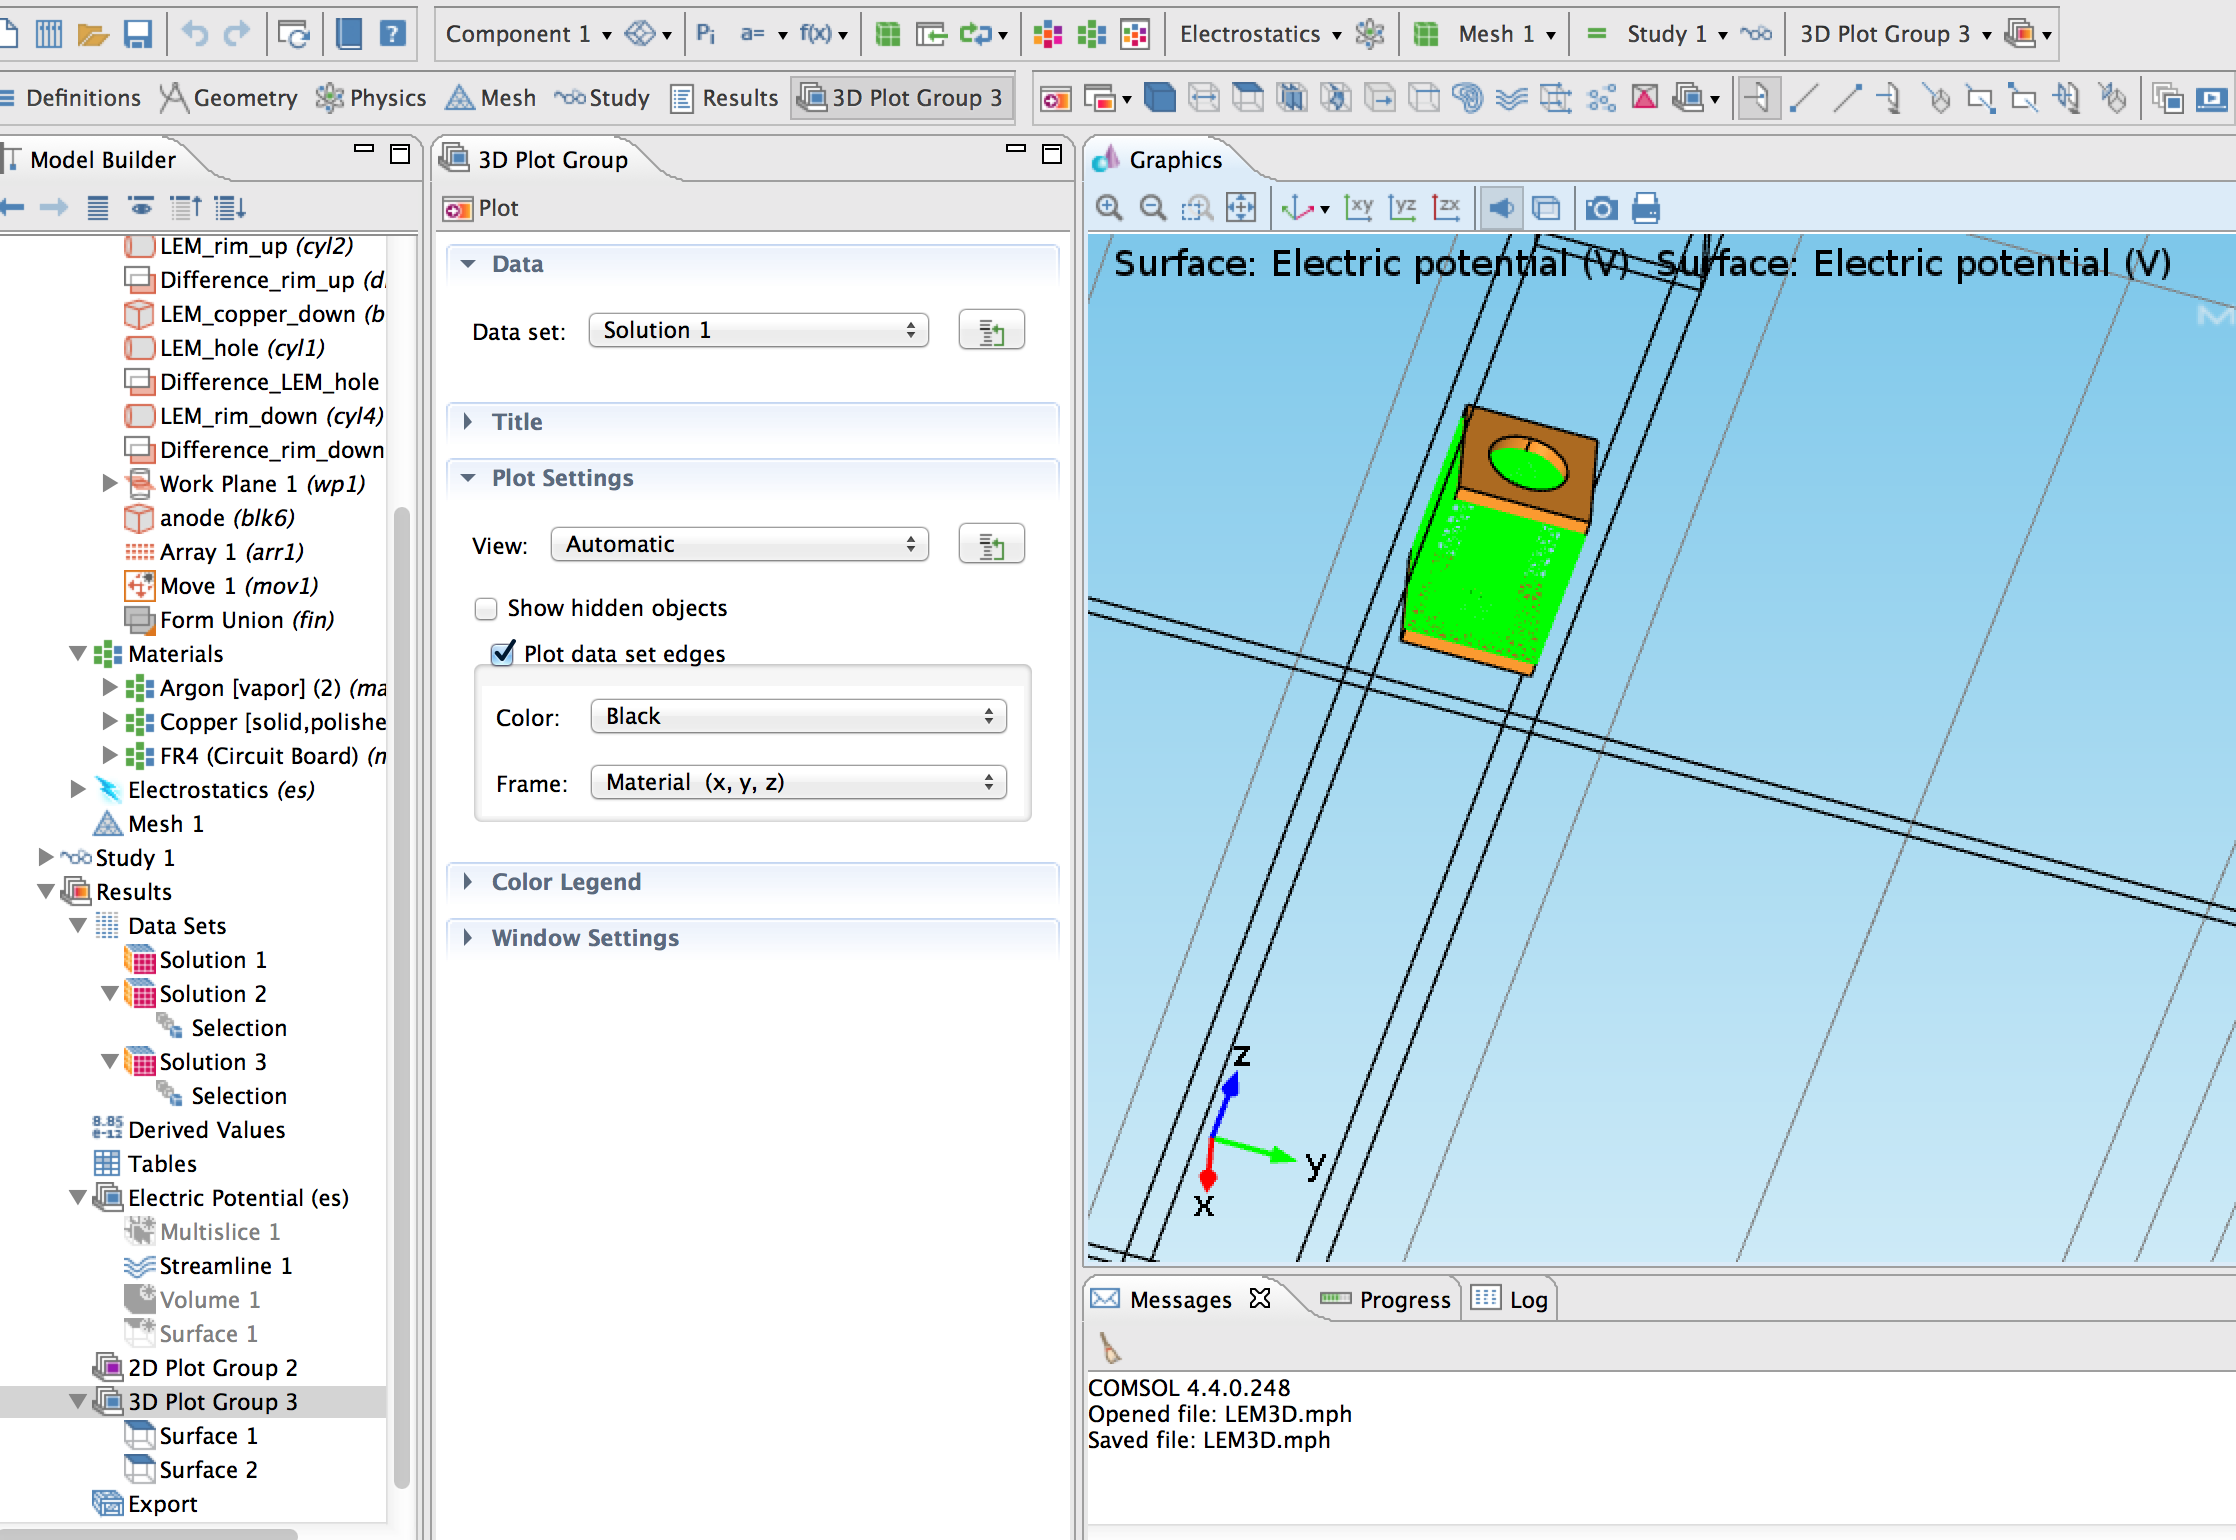
Task: Toggle scene light in the Graphics toolbar
Action: [x=1501, y=208]
